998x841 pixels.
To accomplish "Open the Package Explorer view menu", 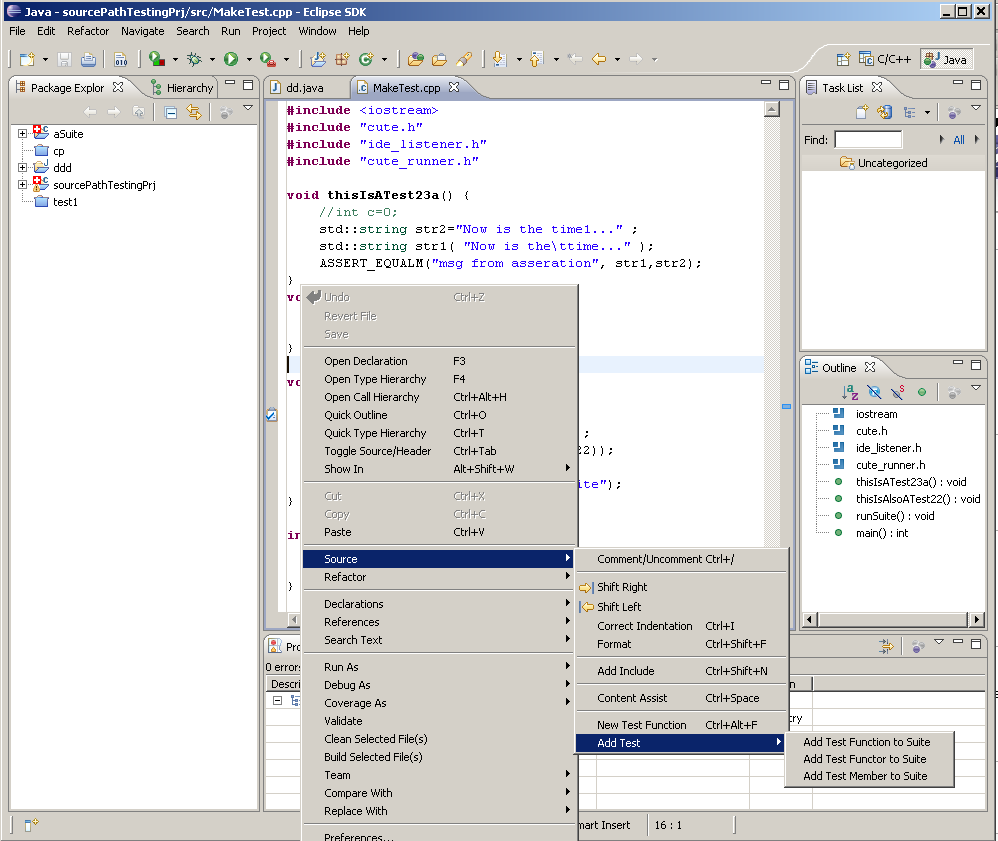I will click(x=248, y=109).
